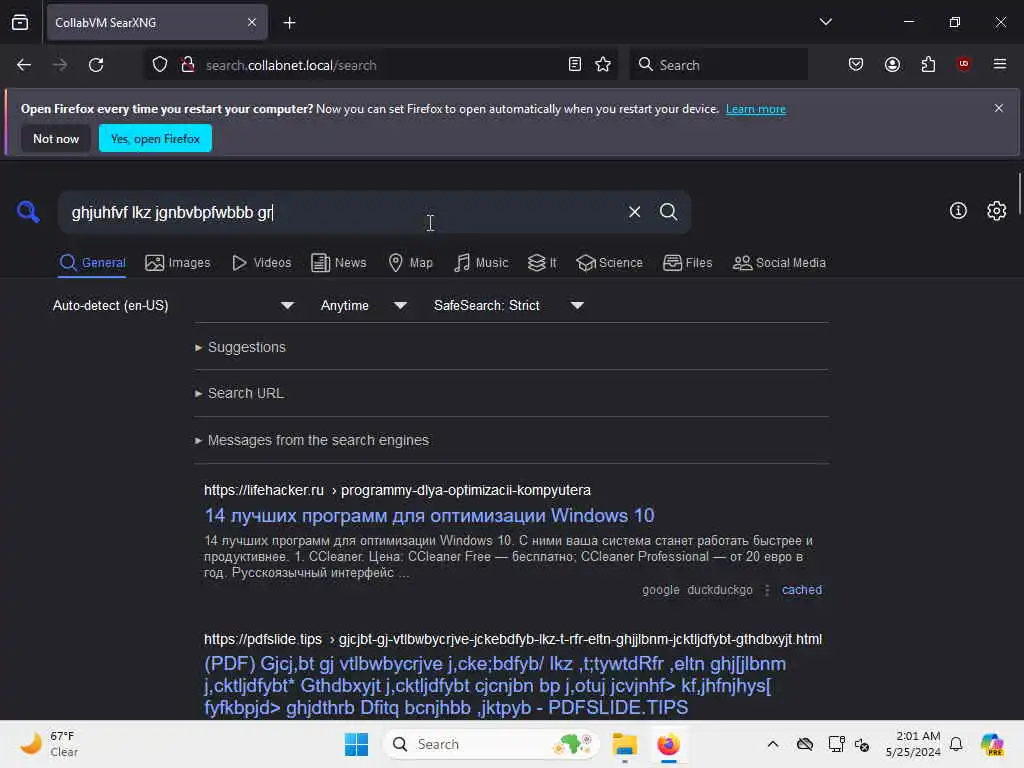Image resolution: width=1024 pixels, height=768 pixels.
Task: Click the lifehacker.ru result URL
Action: tap(397, 490)
